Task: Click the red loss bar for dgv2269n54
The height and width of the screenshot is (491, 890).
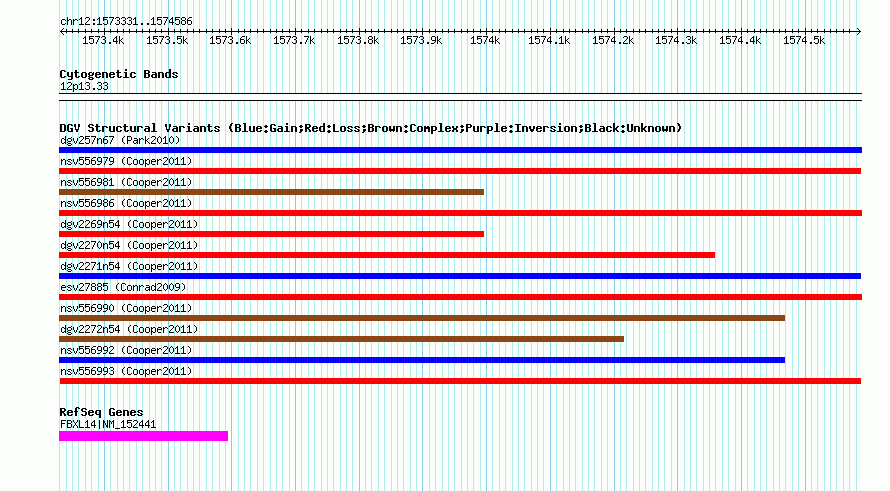Action: click(271, 234)
